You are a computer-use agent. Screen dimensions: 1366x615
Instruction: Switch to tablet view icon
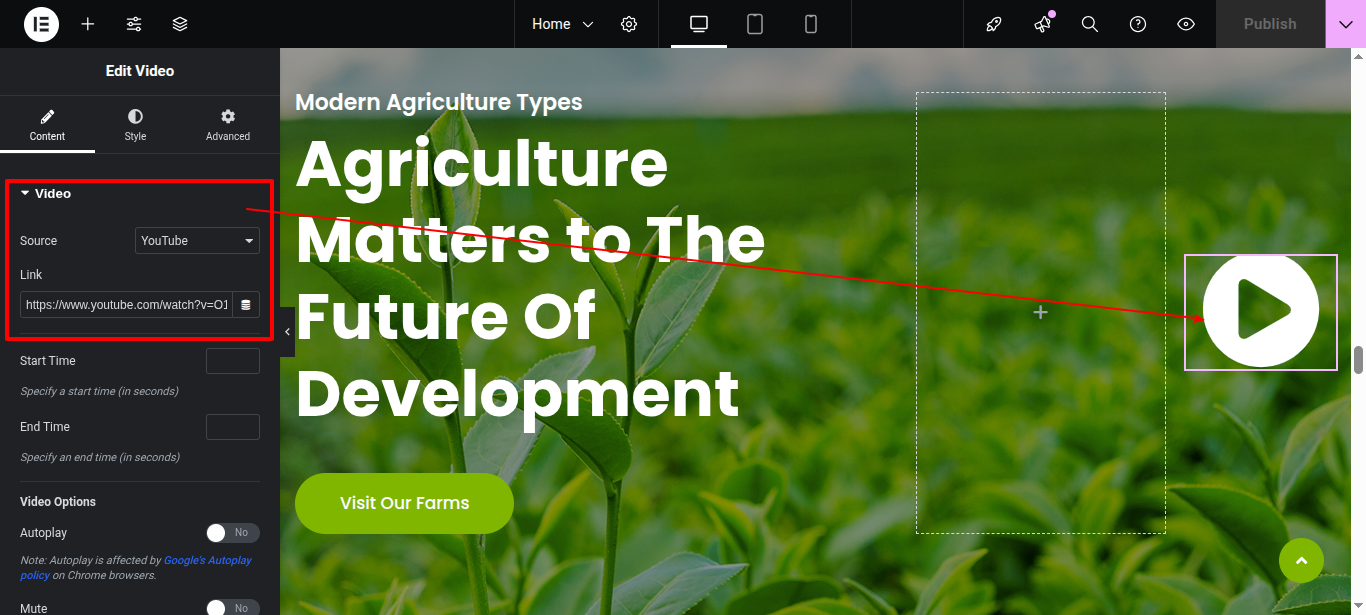point(755,24)
